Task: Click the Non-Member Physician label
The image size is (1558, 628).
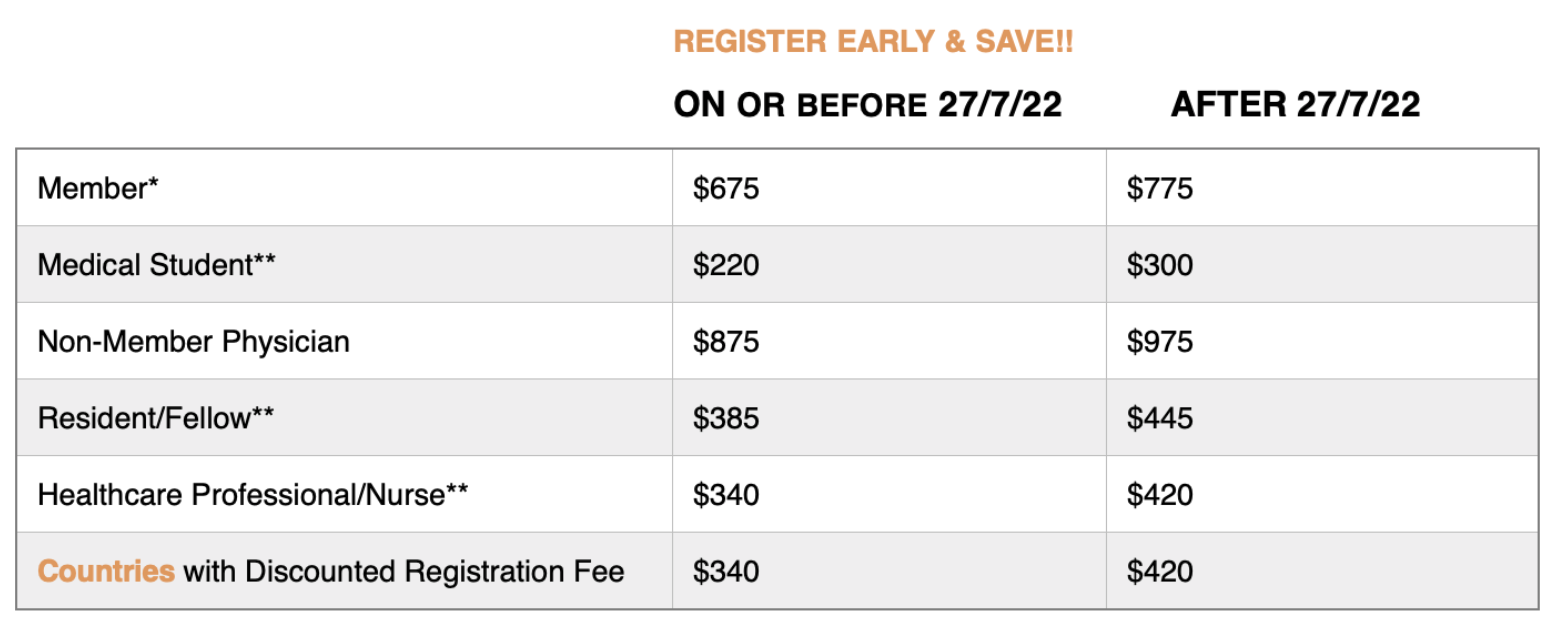Action: [x=194, y=342]
